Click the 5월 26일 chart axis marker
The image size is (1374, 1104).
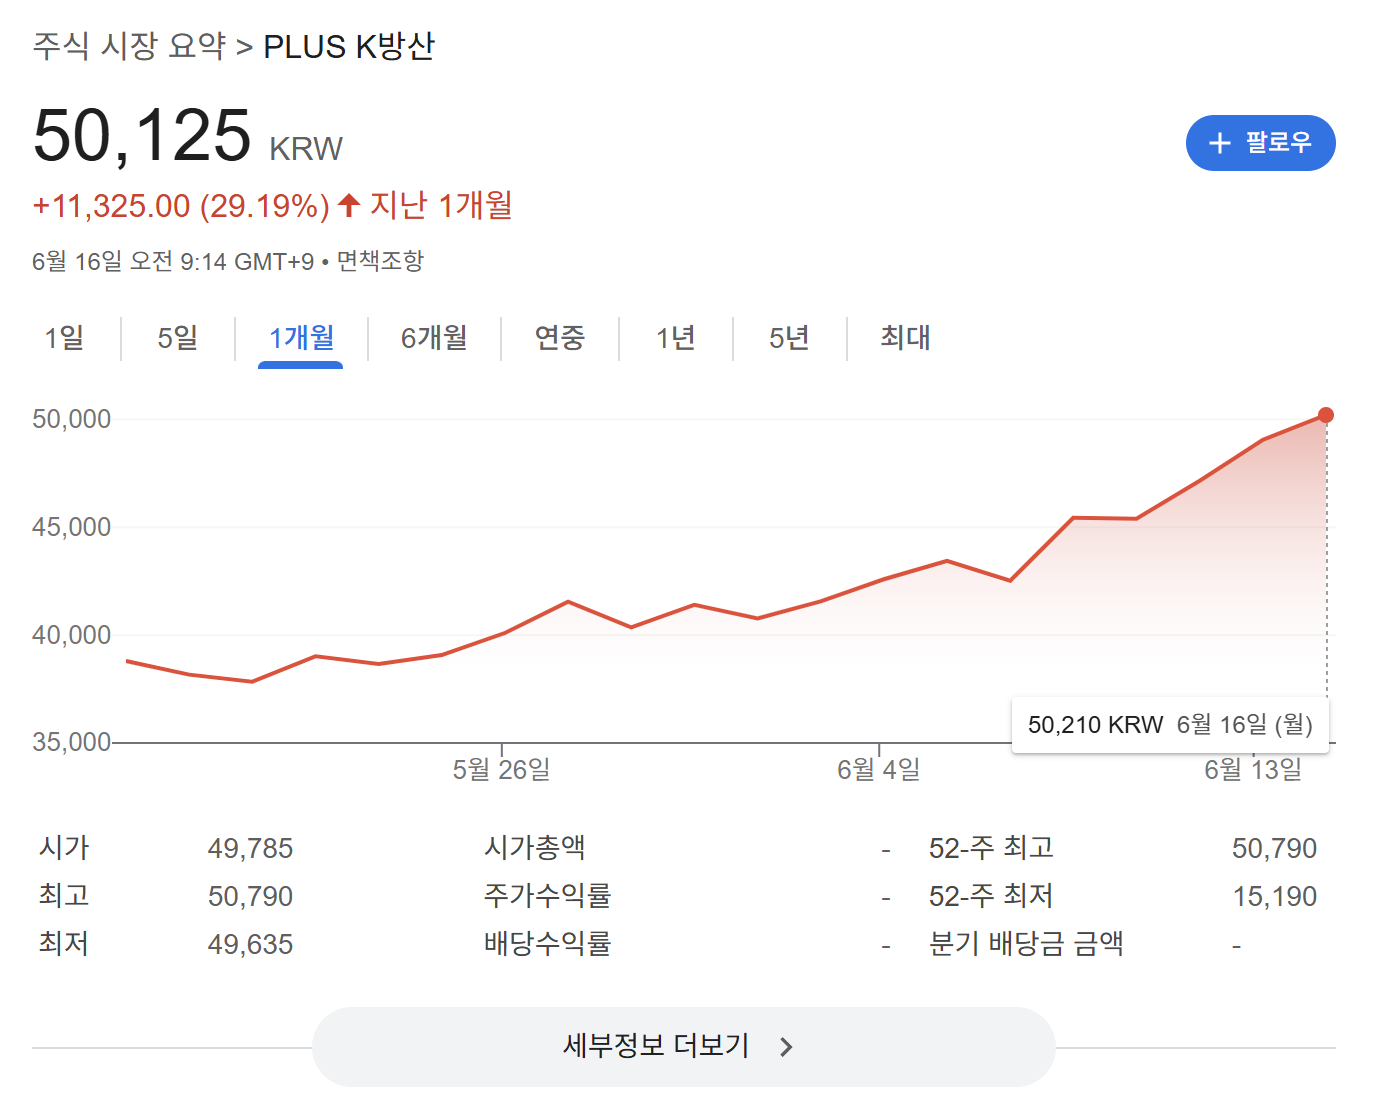[x=501, y=769]
